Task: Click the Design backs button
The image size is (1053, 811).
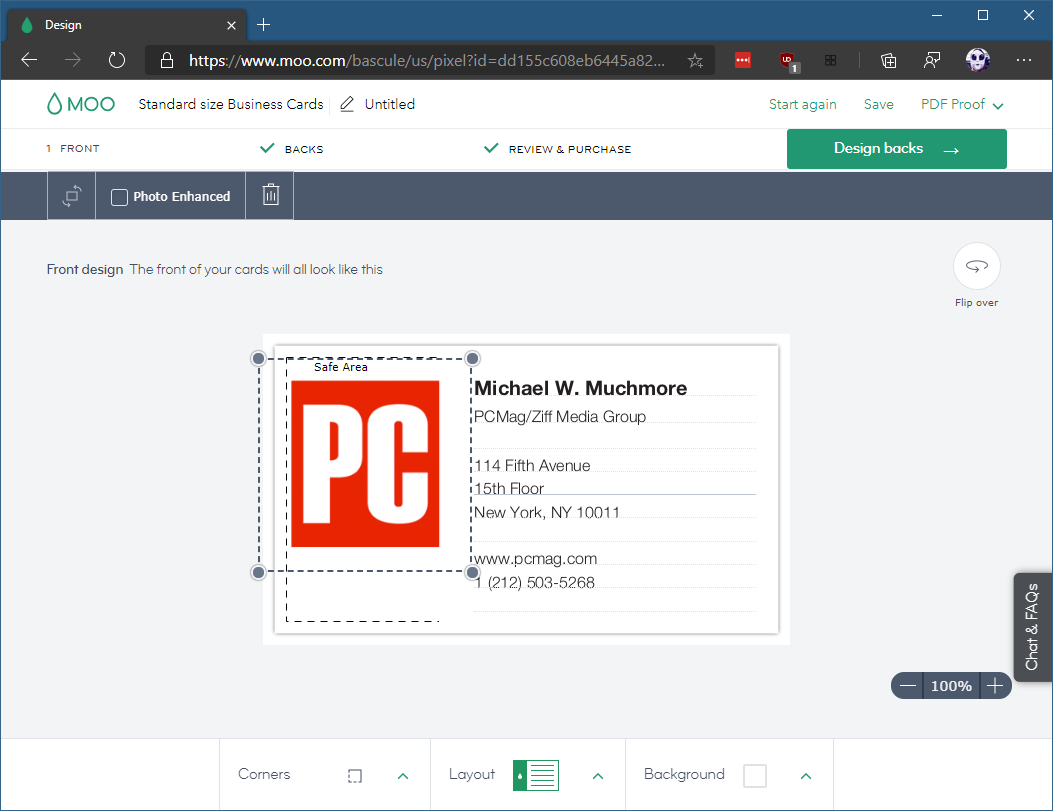Action: (x=896, y=149)
